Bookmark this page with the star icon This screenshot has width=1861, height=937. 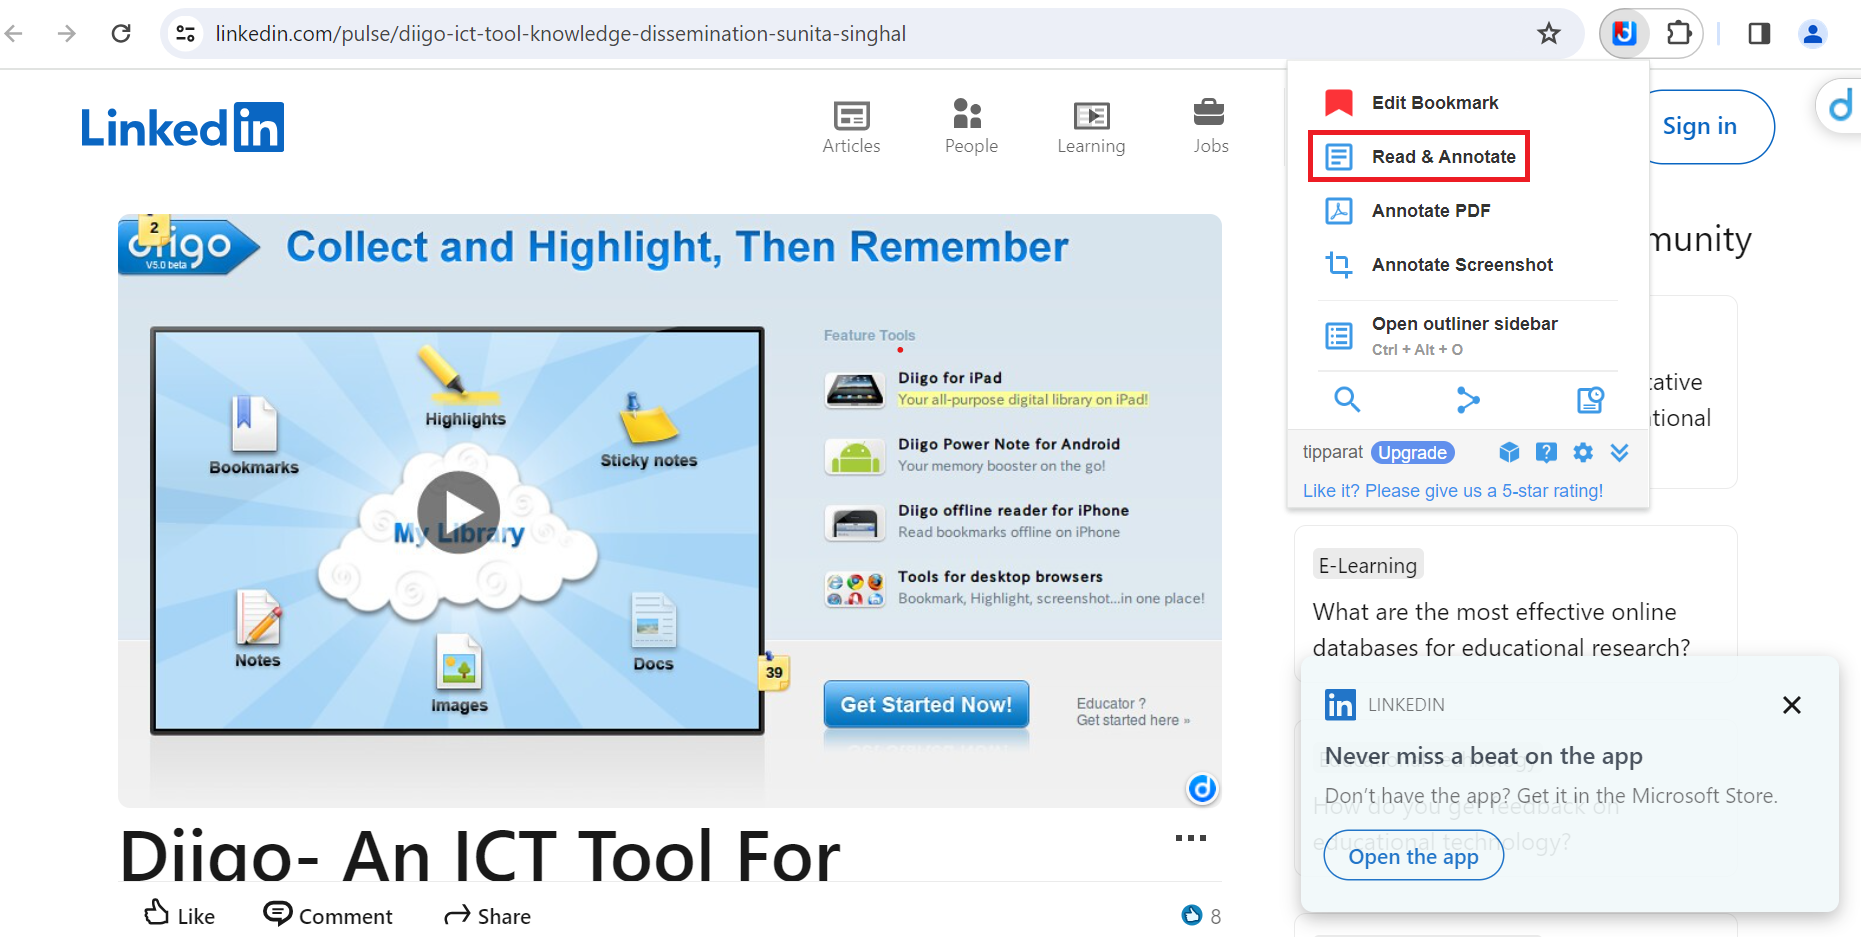[1549, 34]
